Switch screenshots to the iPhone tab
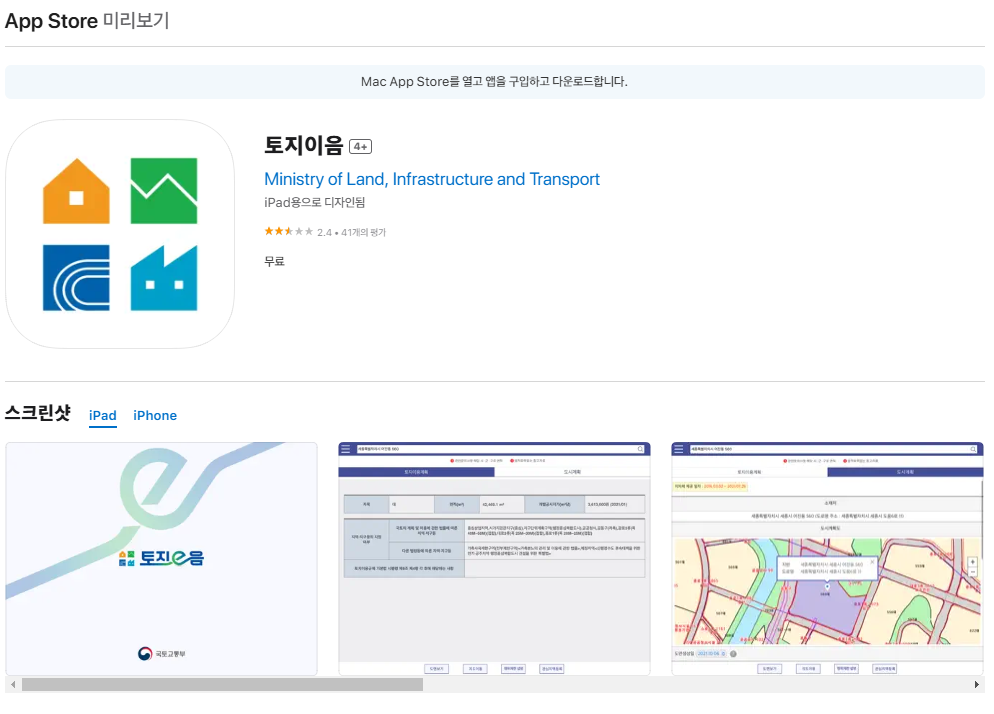The width and height of the screenshot is (994, 714). click(154, 415)
